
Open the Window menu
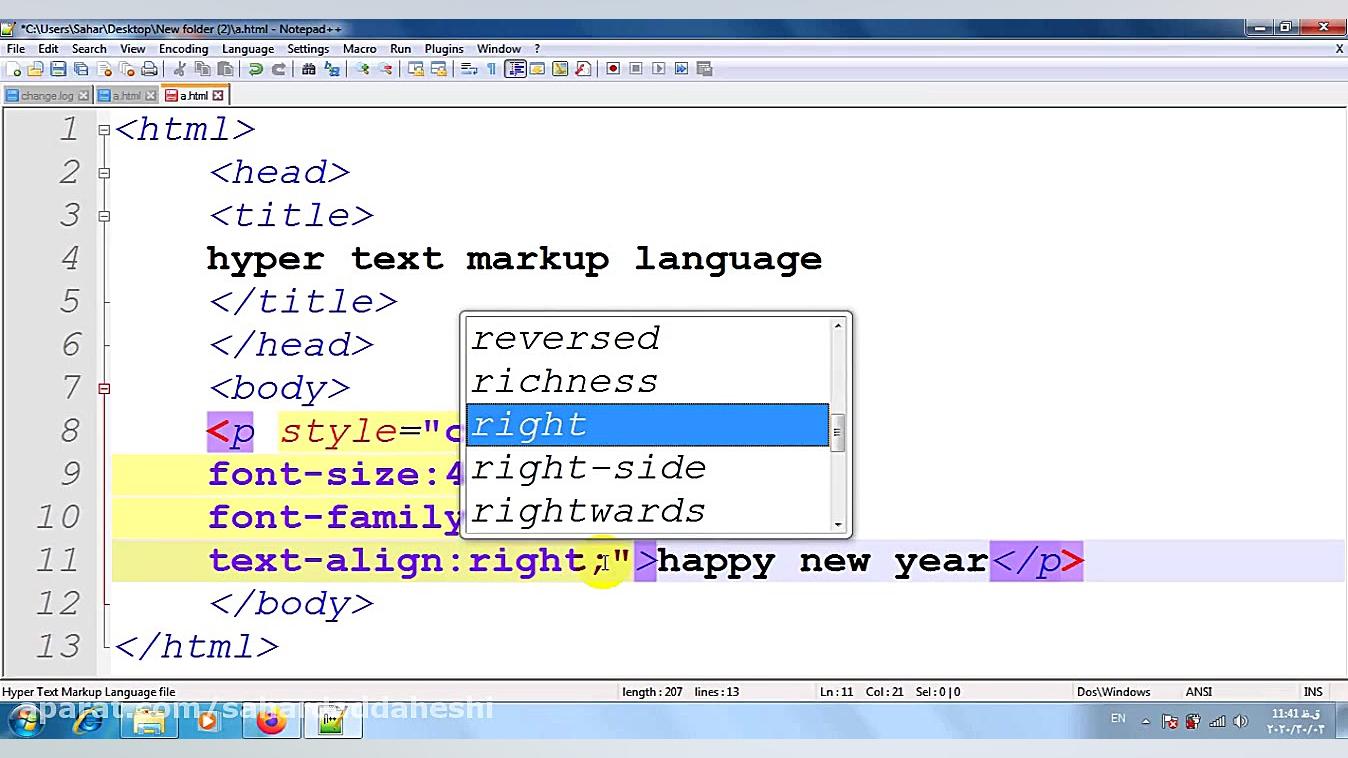[x=499, y=48]
